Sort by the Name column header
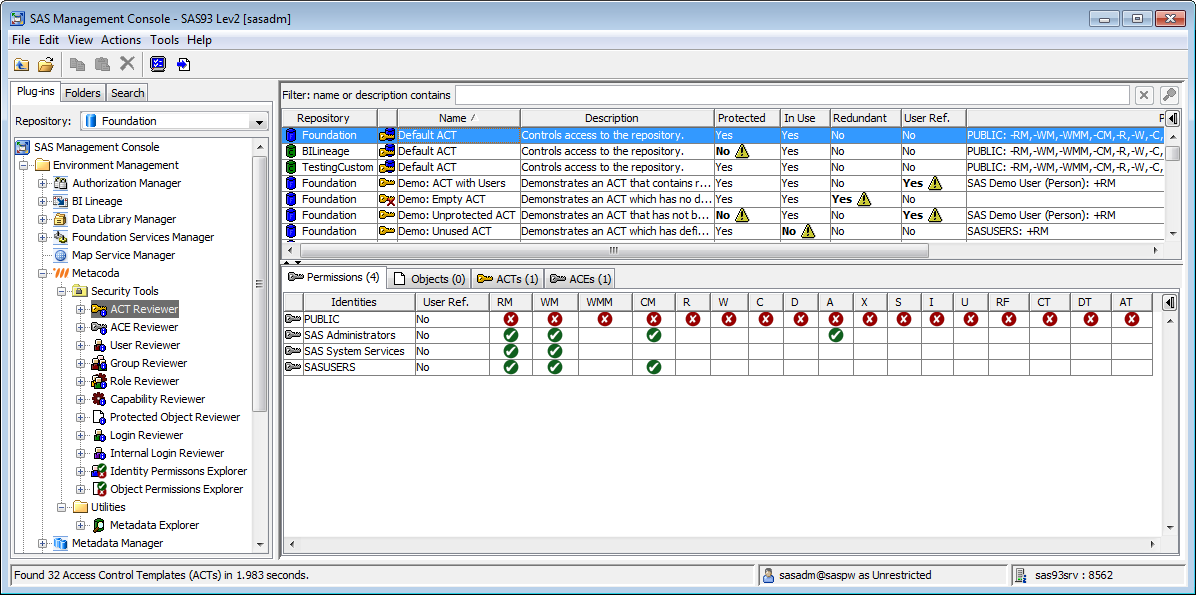The height and width of the screenshot is (595, 1196). point(458,118)
